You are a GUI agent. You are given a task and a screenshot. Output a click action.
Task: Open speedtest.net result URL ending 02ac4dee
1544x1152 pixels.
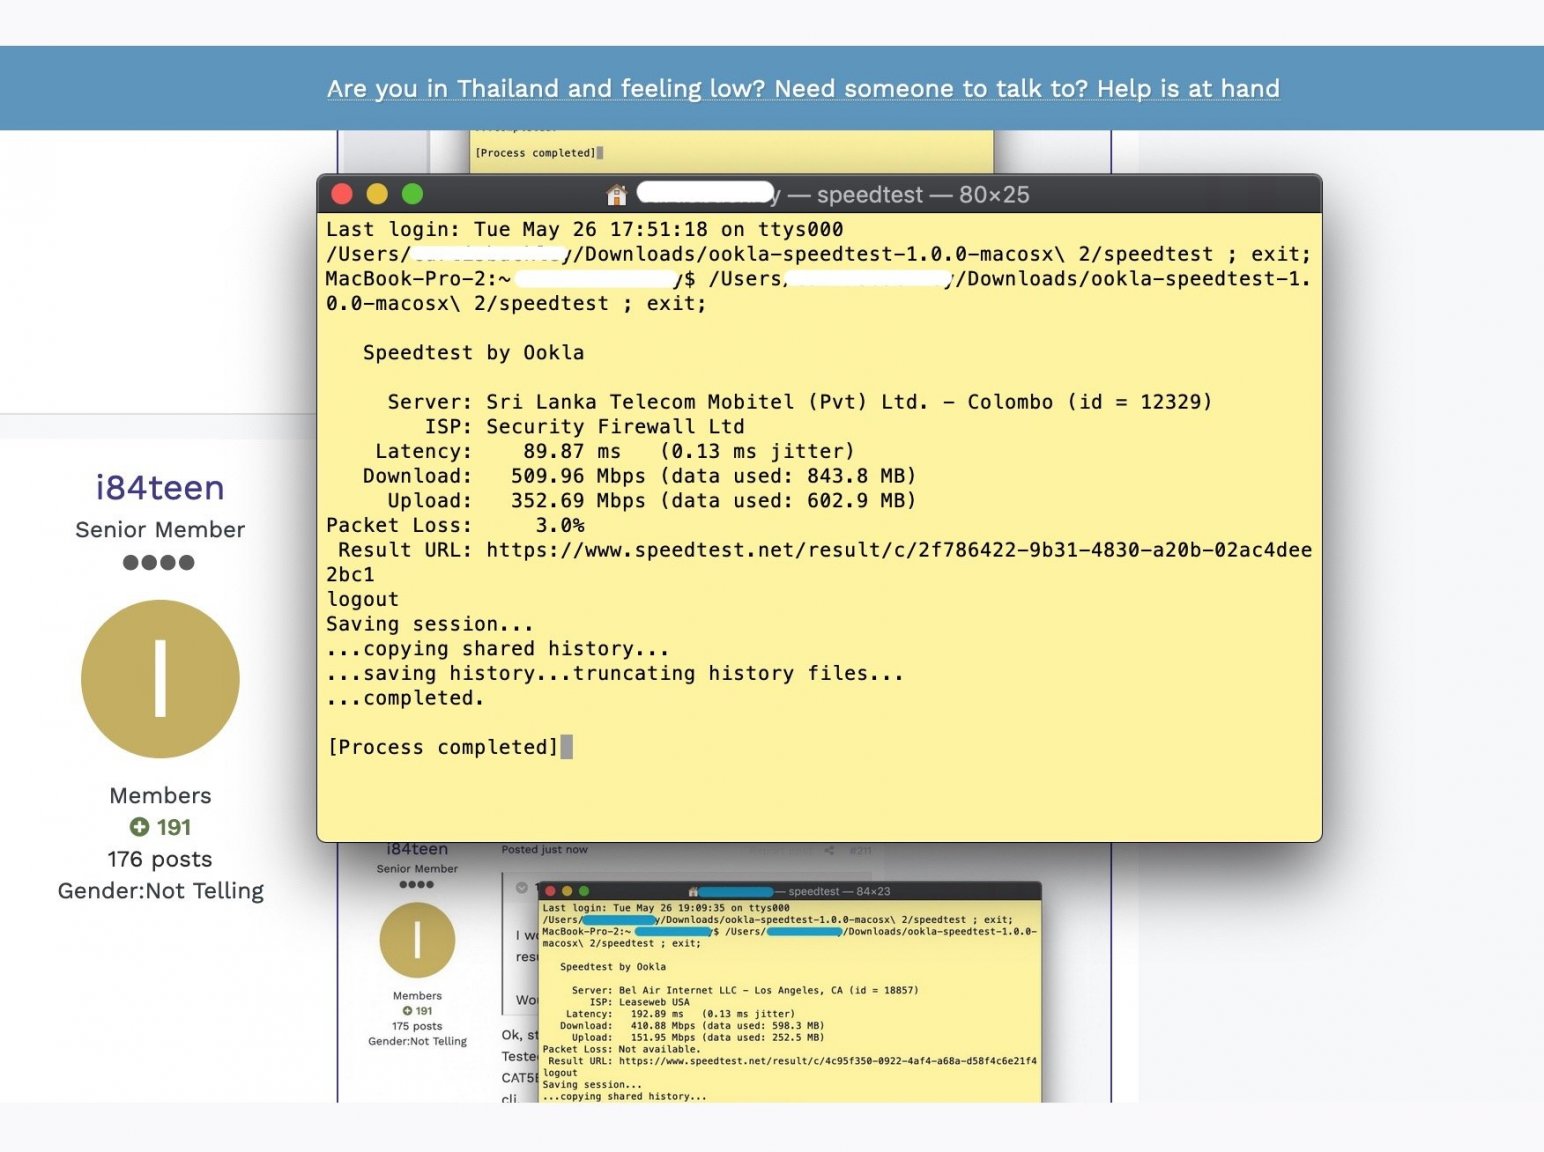pyautogui.click(x=899, y=550)
